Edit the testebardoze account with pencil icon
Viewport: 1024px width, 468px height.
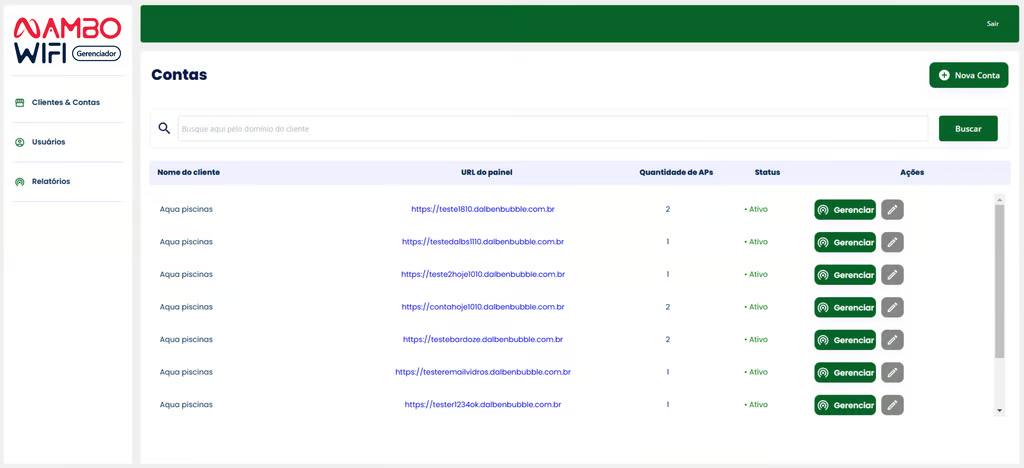click(892, 340)
